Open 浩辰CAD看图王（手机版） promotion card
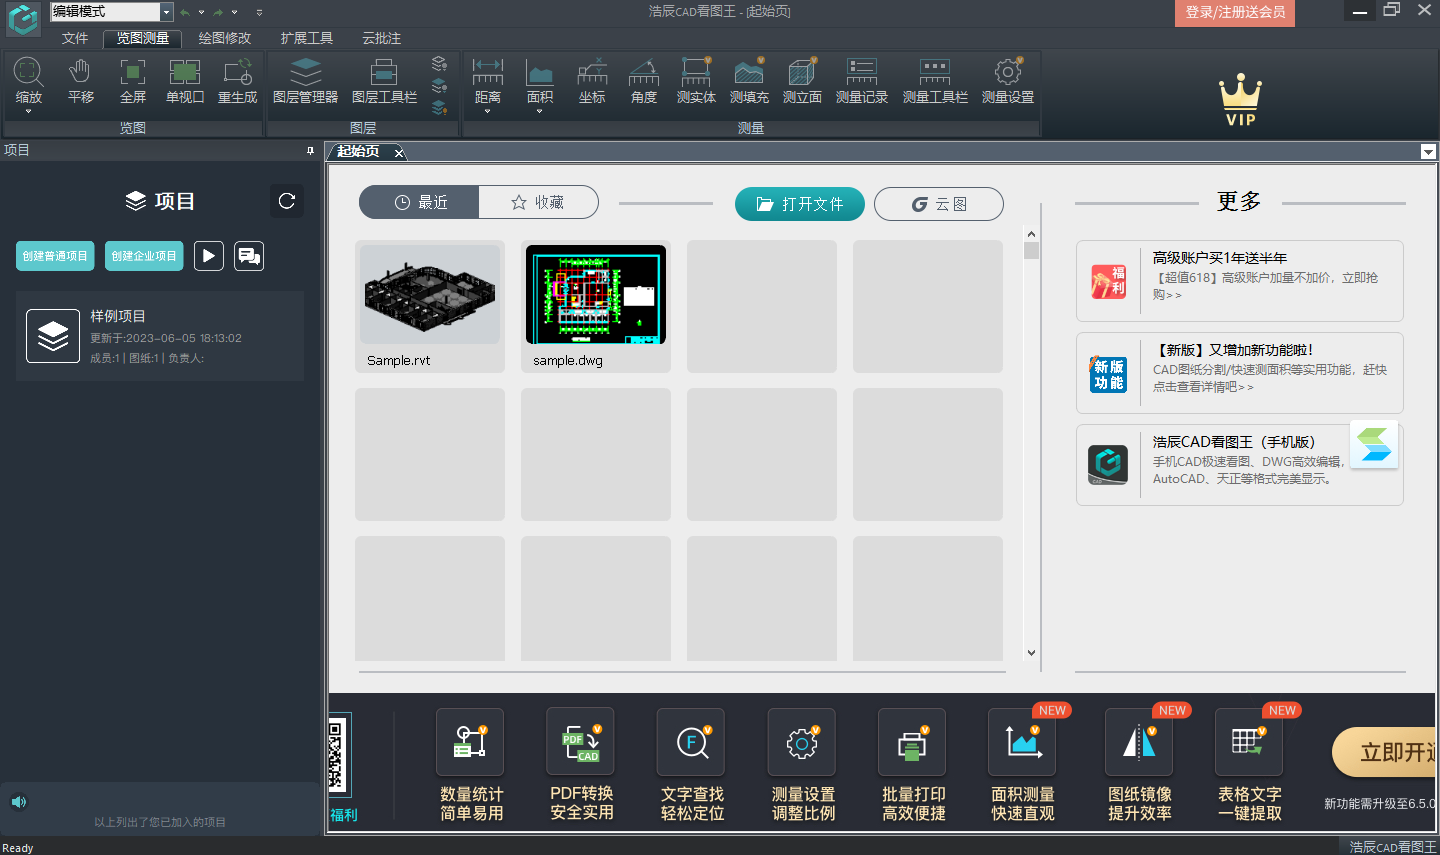 click(1240, 465)
